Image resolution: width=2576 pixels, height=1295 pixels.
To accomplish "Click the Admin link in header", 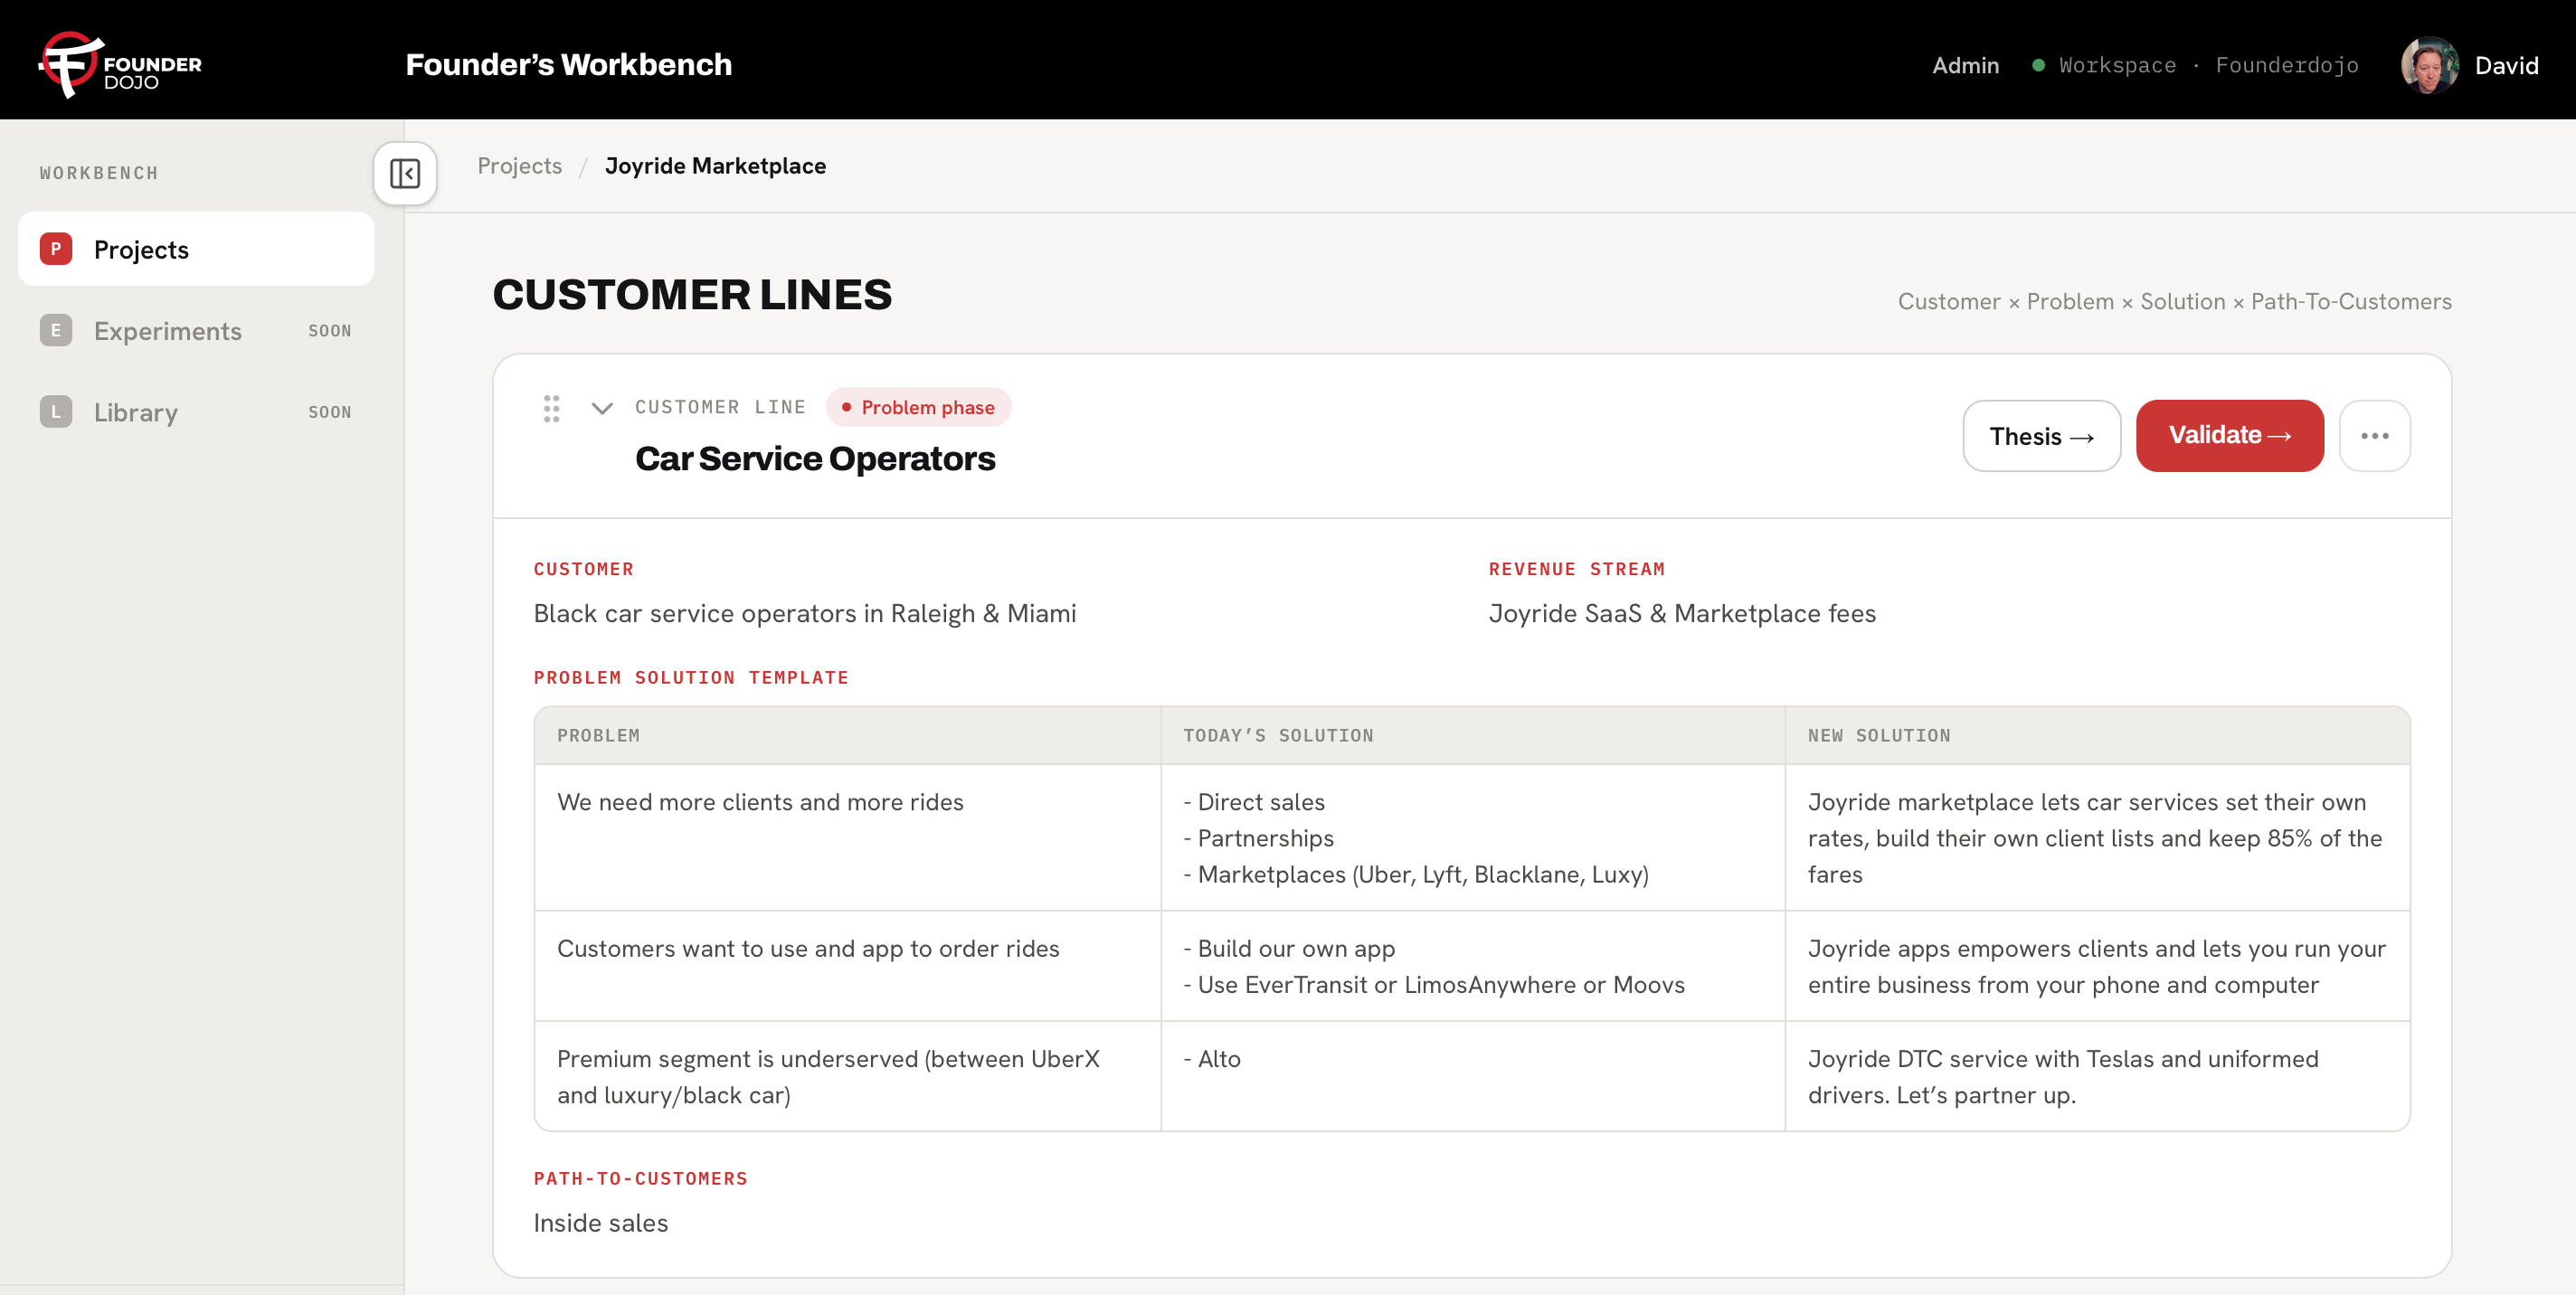I will click(1965, 65).
